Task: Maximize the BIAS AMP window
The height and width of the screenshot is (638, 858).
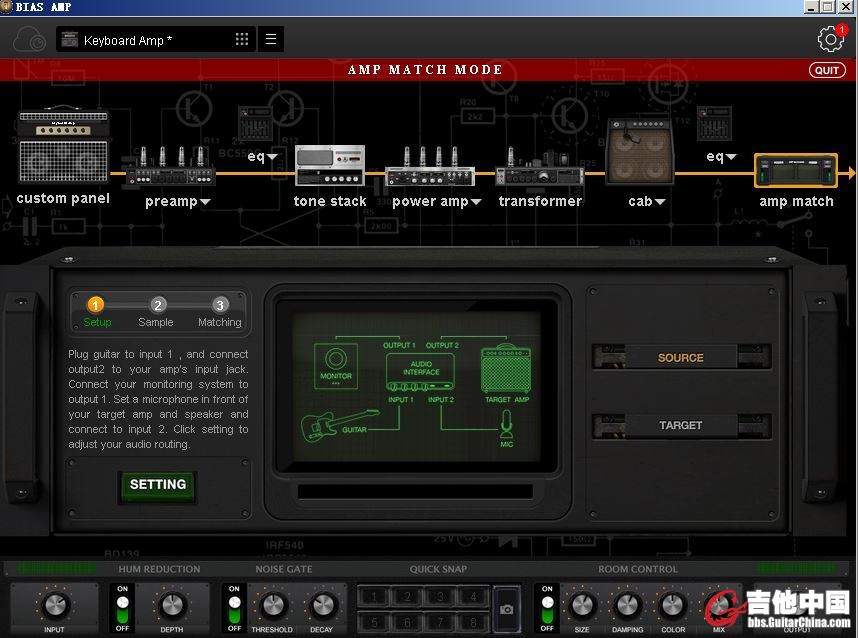Action: coord(828,7)
